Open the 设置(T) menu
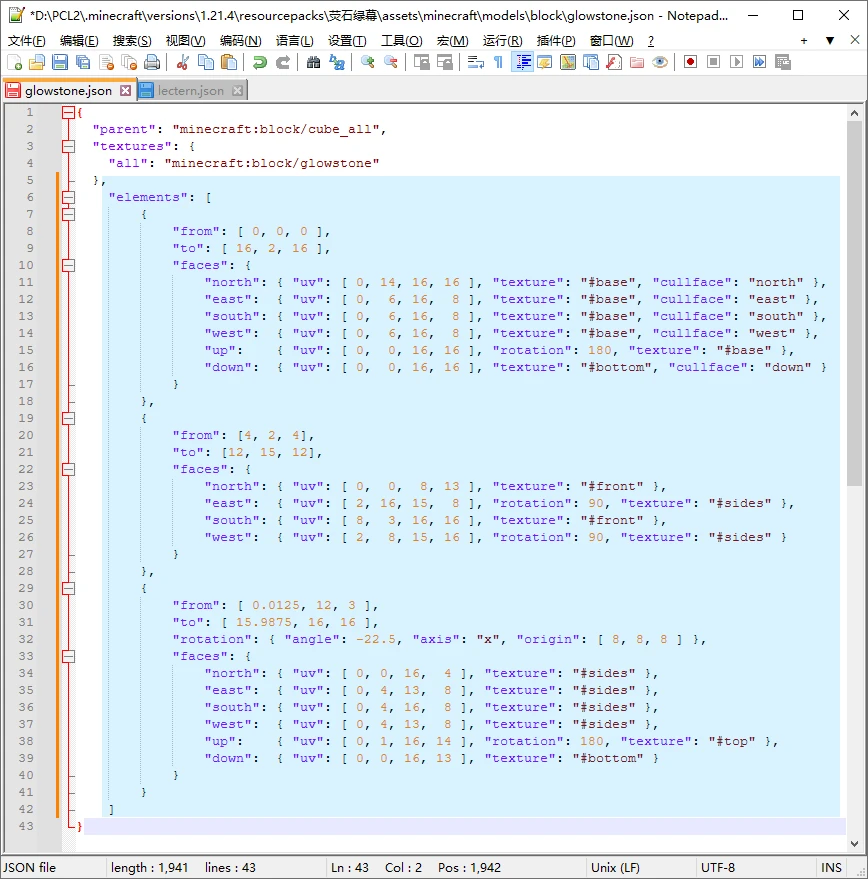Viewport: 868px width, 879px height. point(347,40)
